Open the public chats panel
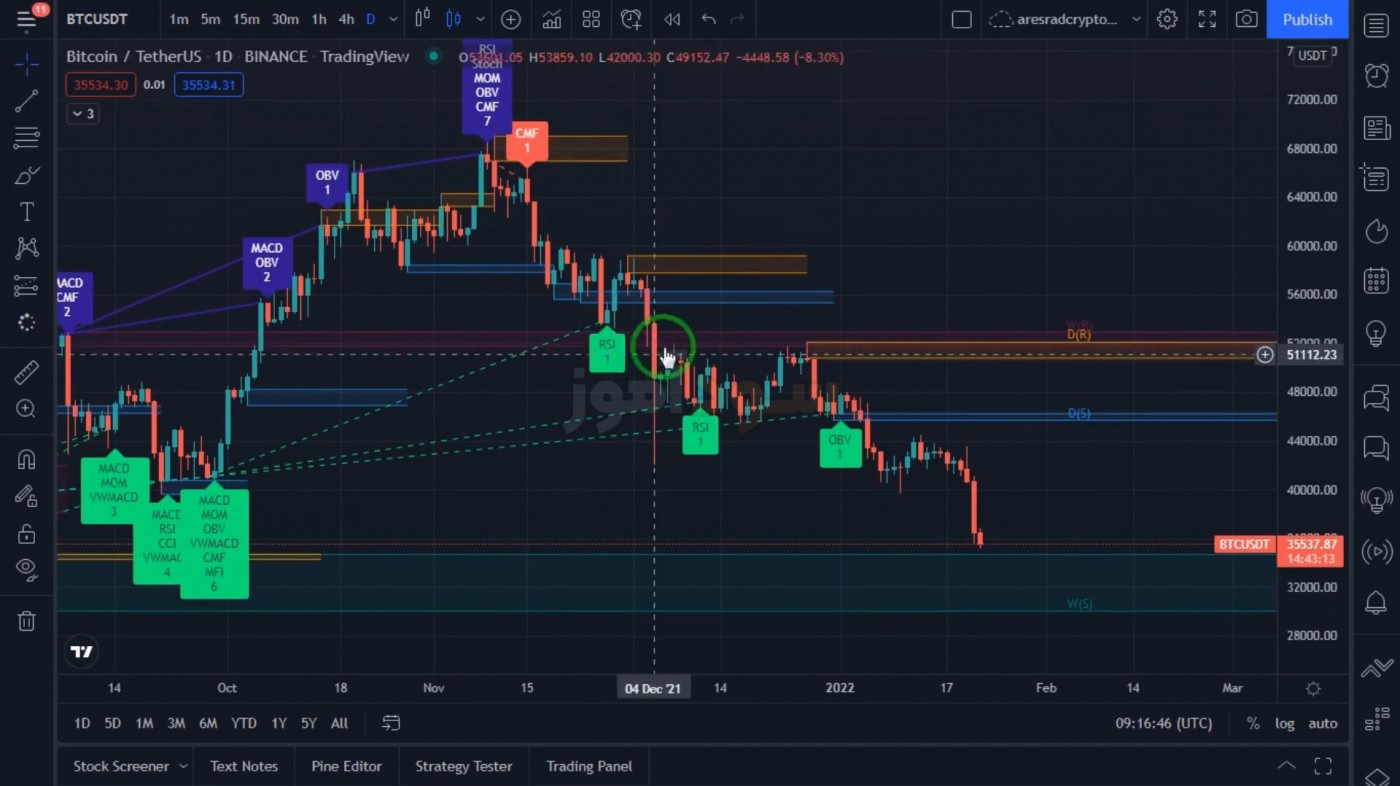1400x786 pixels. 1377,398
